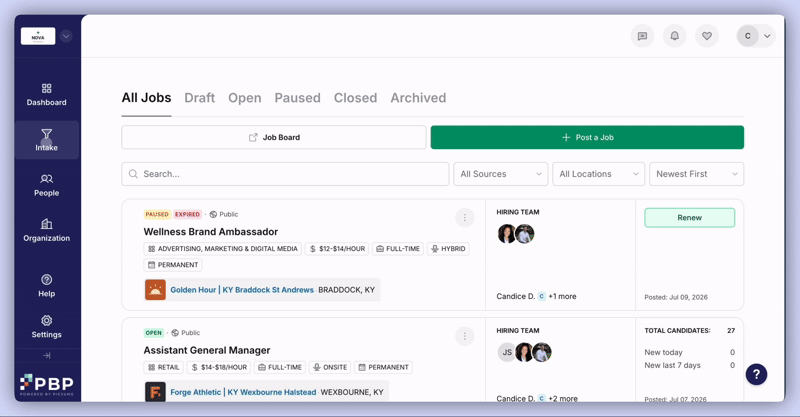Open the notifications bell
Viewport: 800px width, 417px height.
pyautogui.click(x=674, y=36)
